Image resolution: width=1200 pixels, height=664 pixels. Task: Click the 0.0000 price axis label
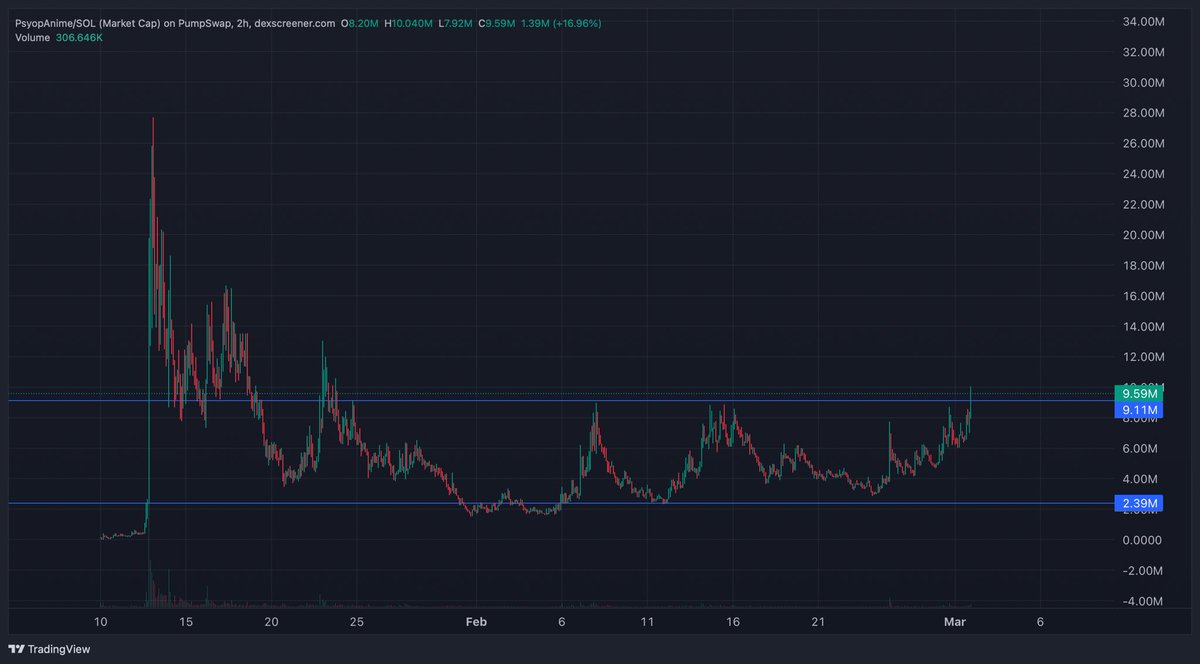point(1144,540)
